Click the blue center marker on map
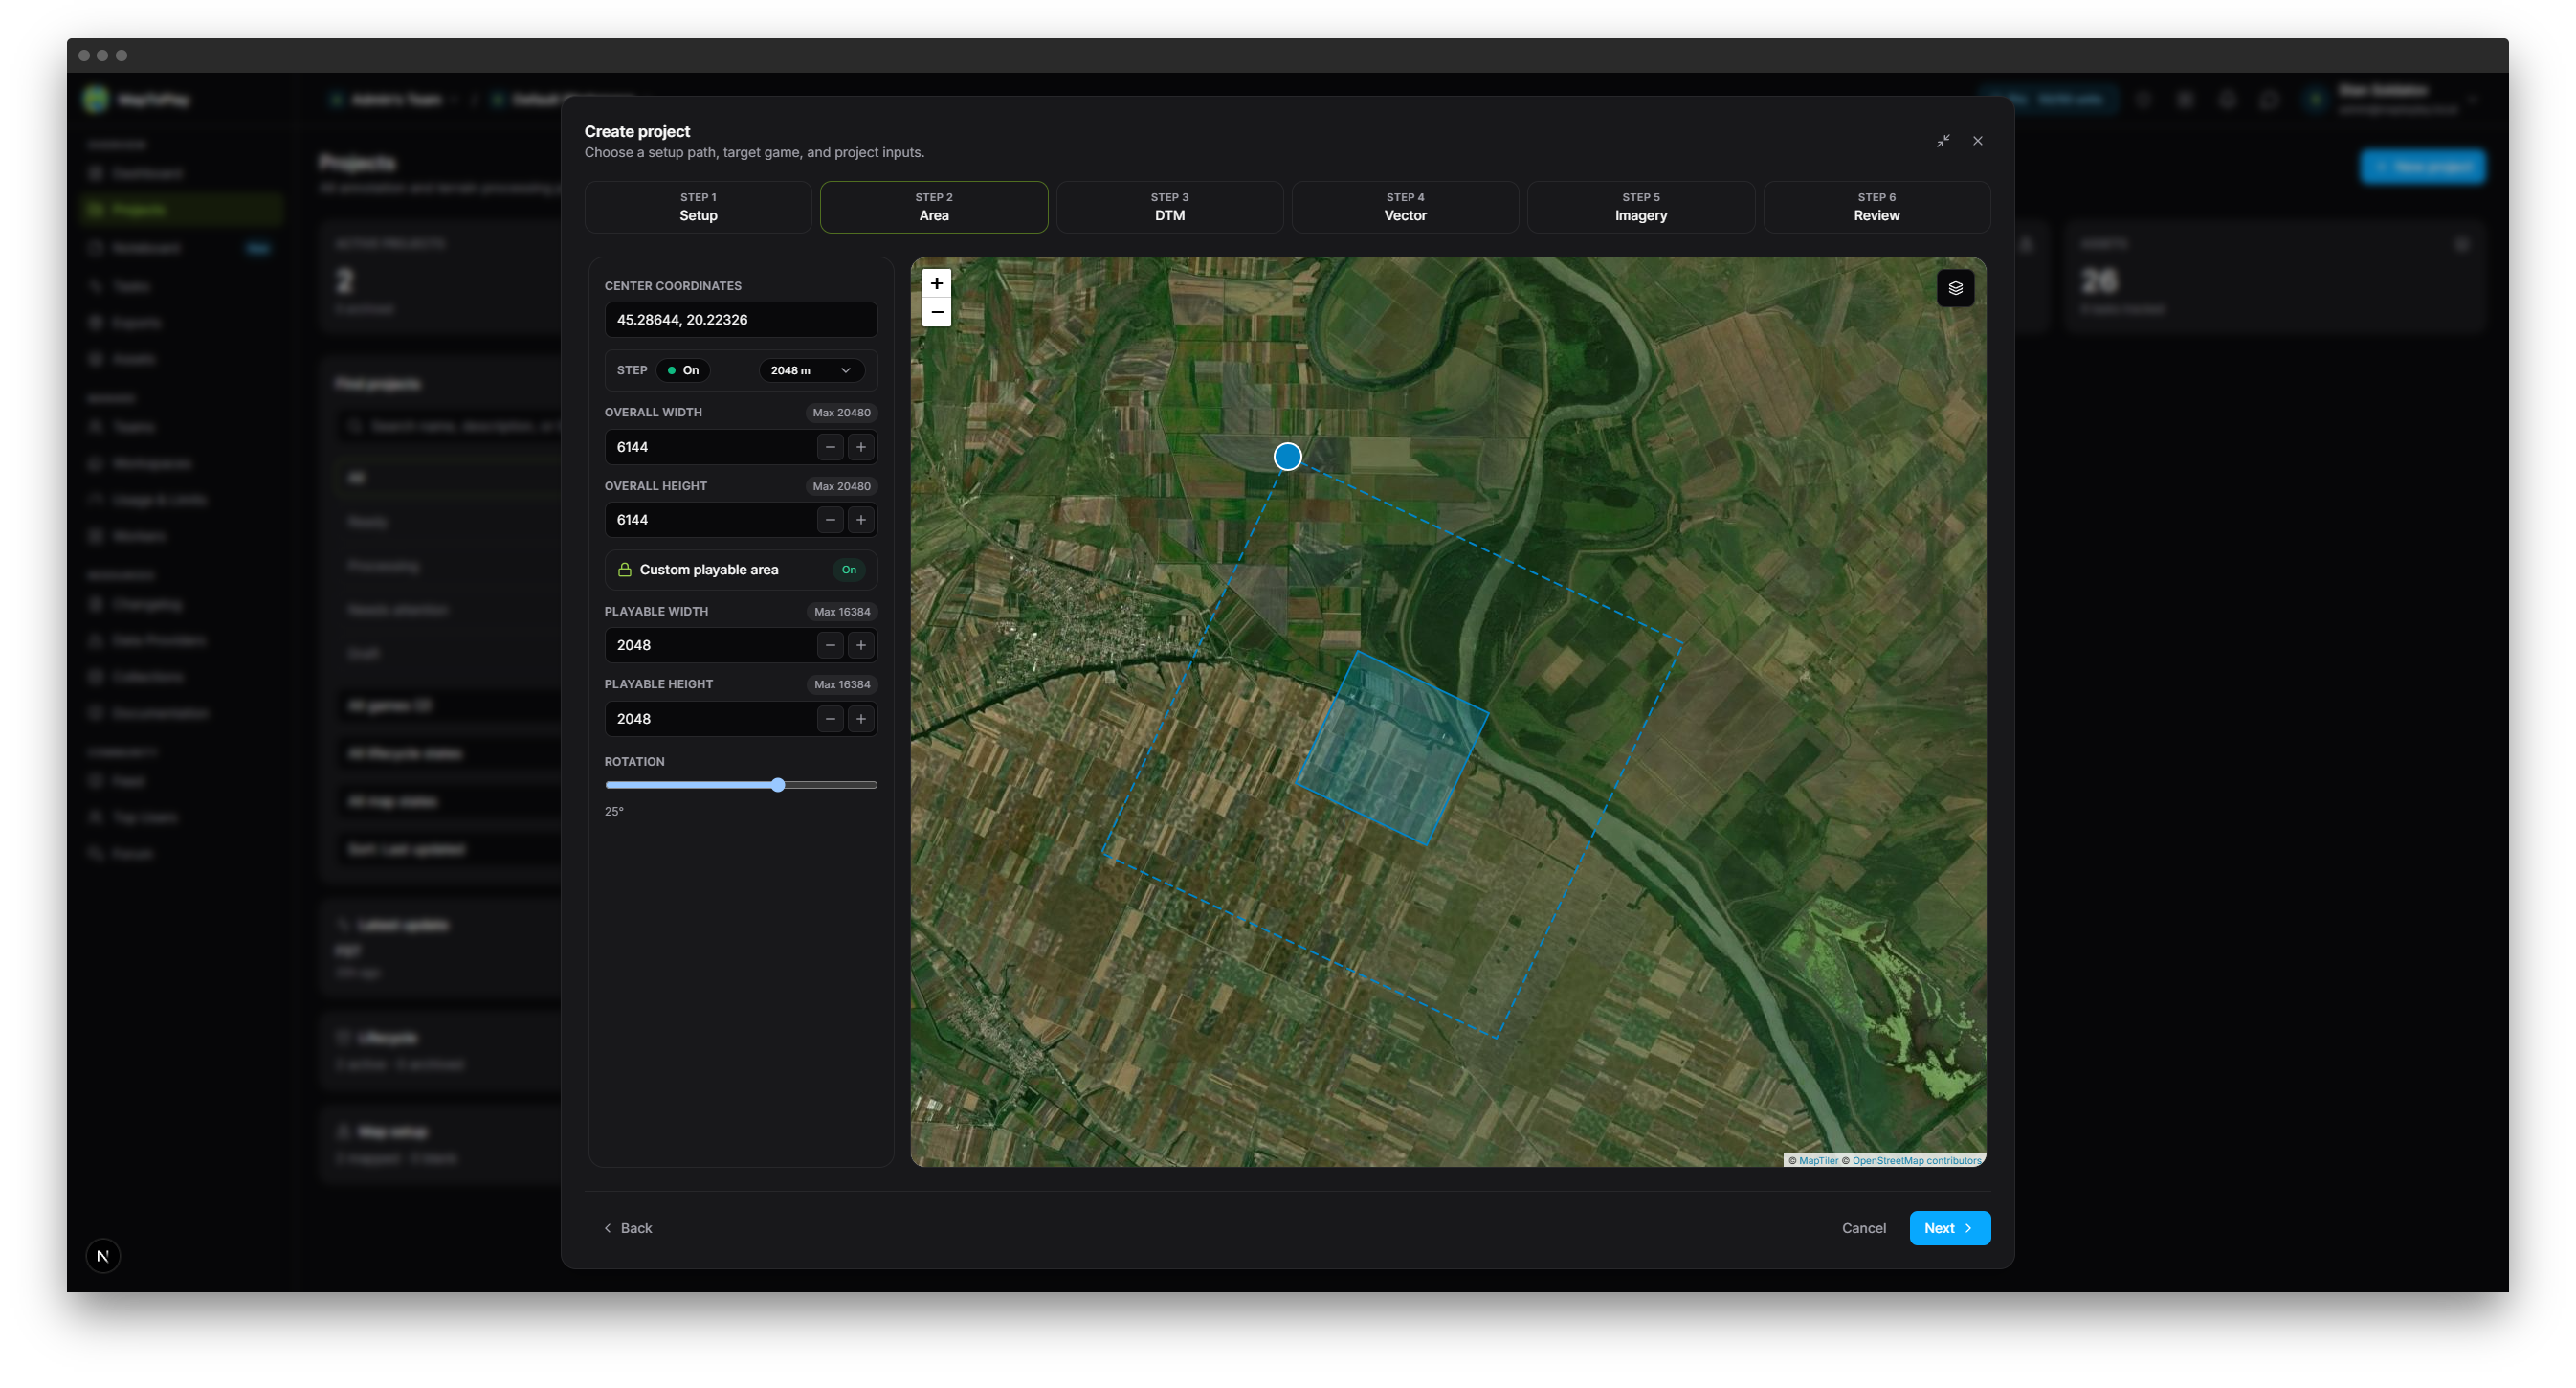2576x1388 pixels. pyautogui.click(x=1287, y=456)
